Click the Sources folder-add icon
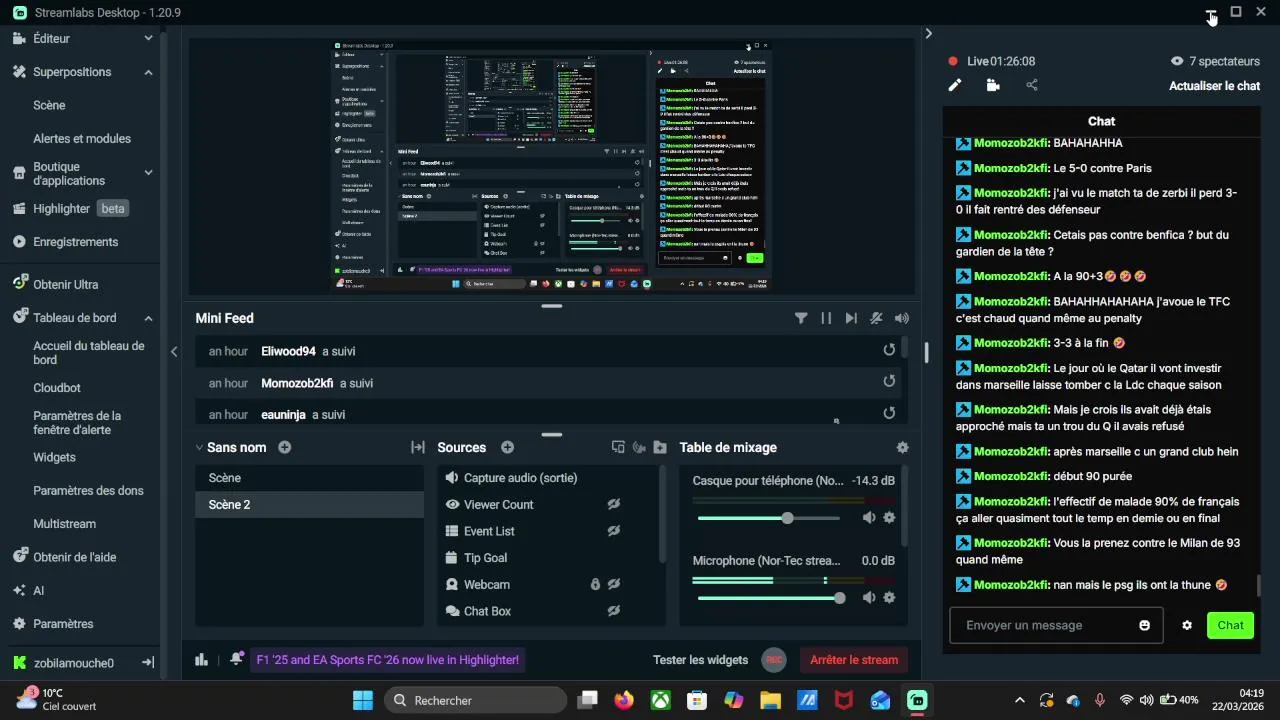 pos(660,448)
